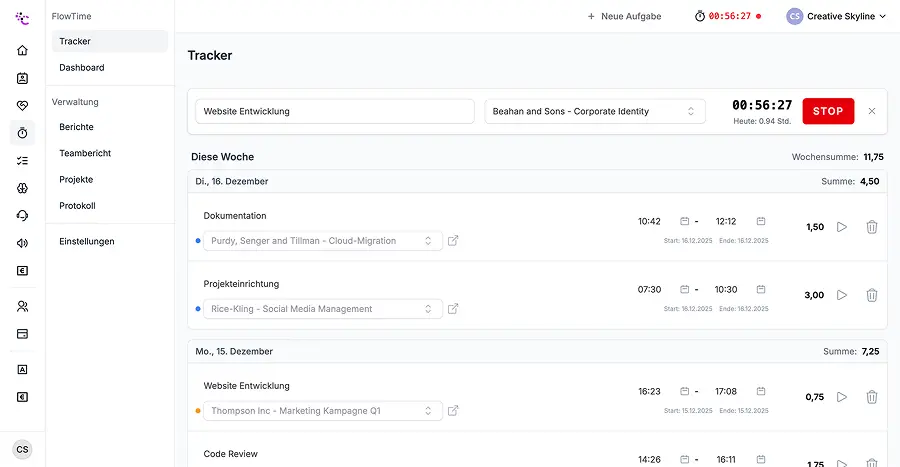Open Berichte under Verwaltung
The image size is (900, 467).
77,128
